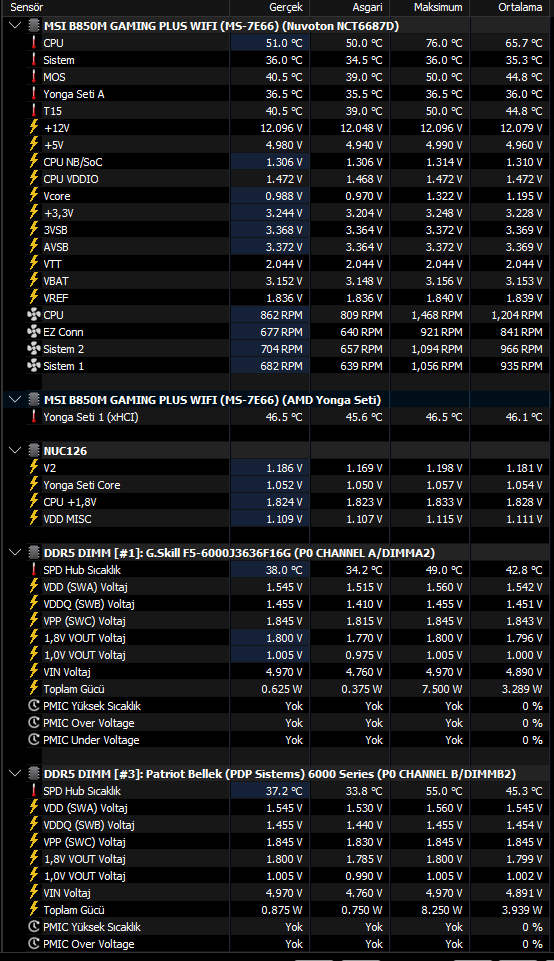The width and height of the screenshot is (554, 961).
Task: Select the AVSB sensor row
Action: 275,247
